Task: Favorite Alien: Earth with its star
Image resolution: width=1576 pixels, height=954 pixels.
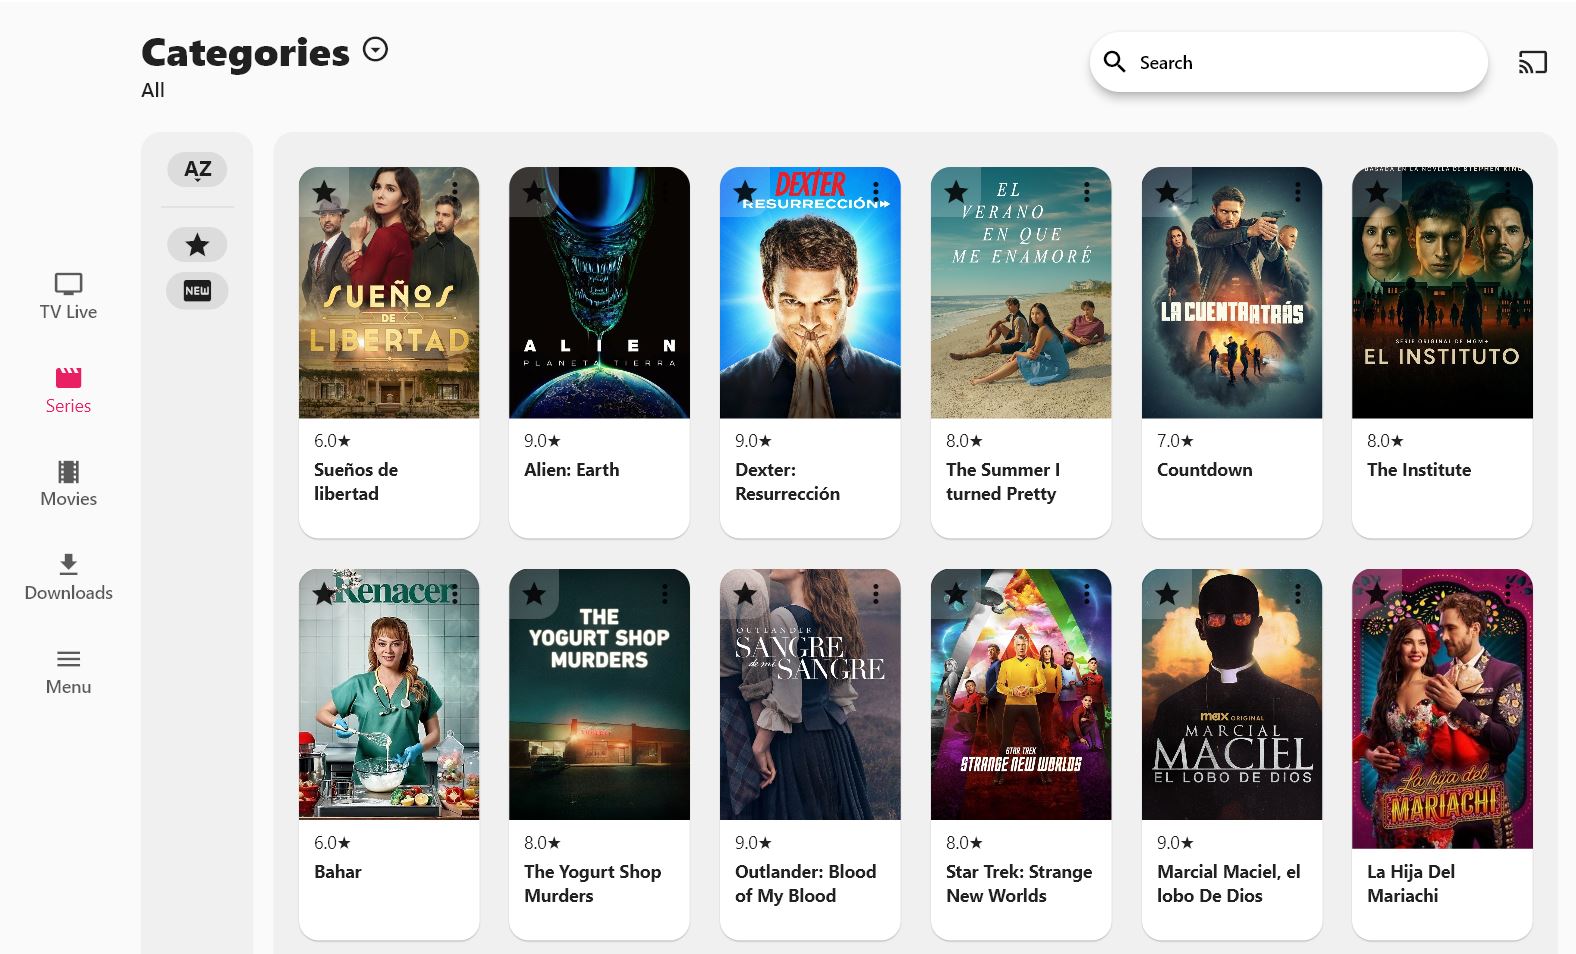Action: click(534, 191)
